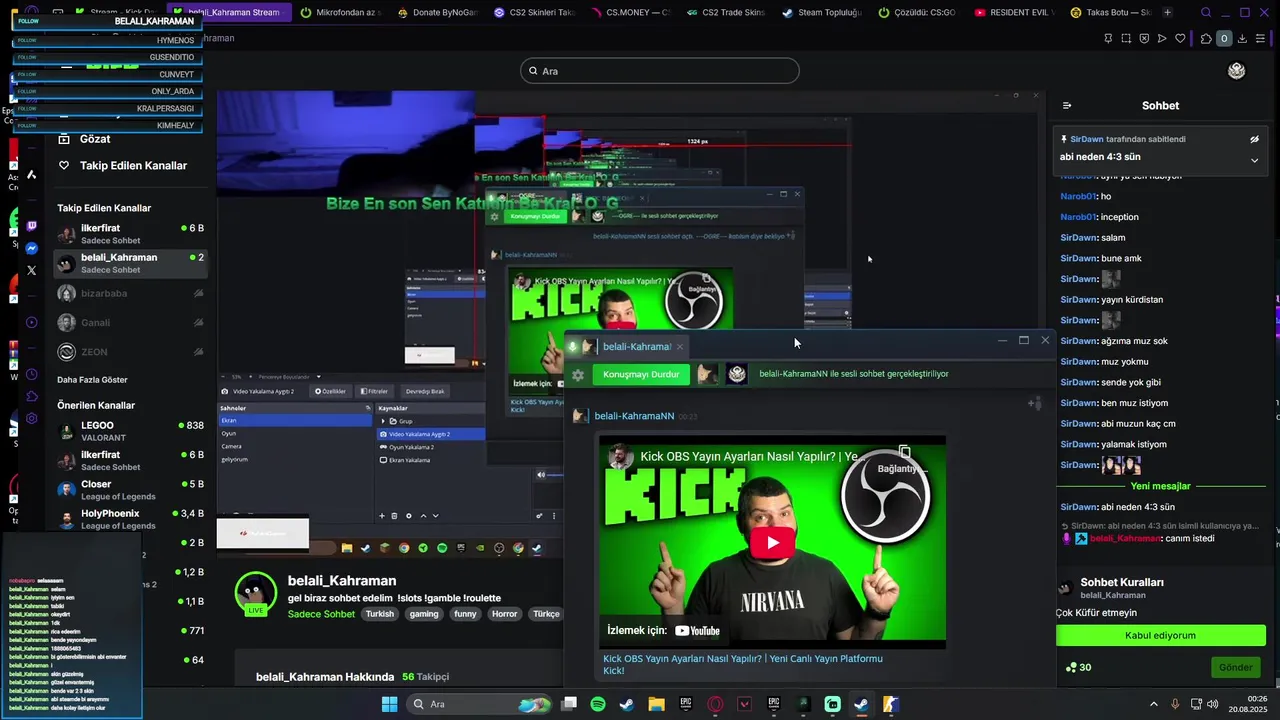This screenshot has height=720, width=1280.
Task: Open the streamer's LIVE avatar
Action: (256, 593)
